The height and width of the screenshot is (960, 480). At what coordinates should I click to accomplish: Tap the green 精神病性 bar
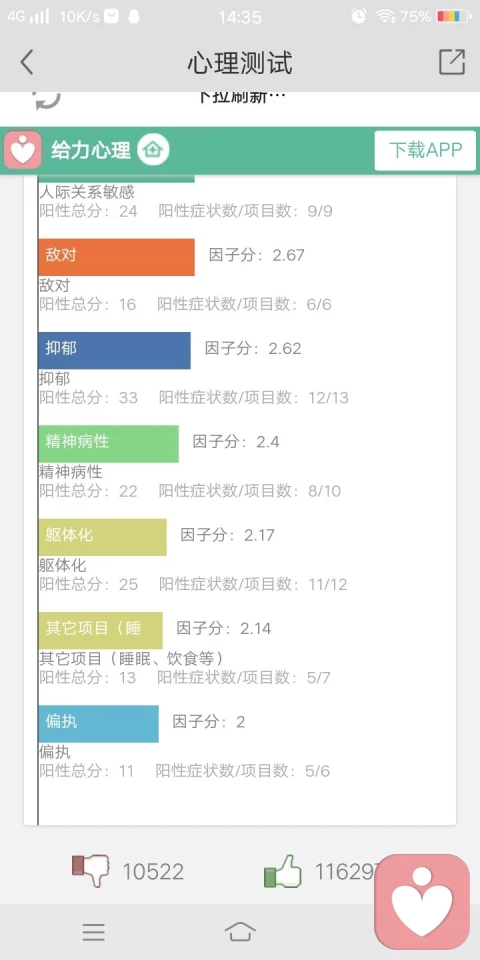108,444
